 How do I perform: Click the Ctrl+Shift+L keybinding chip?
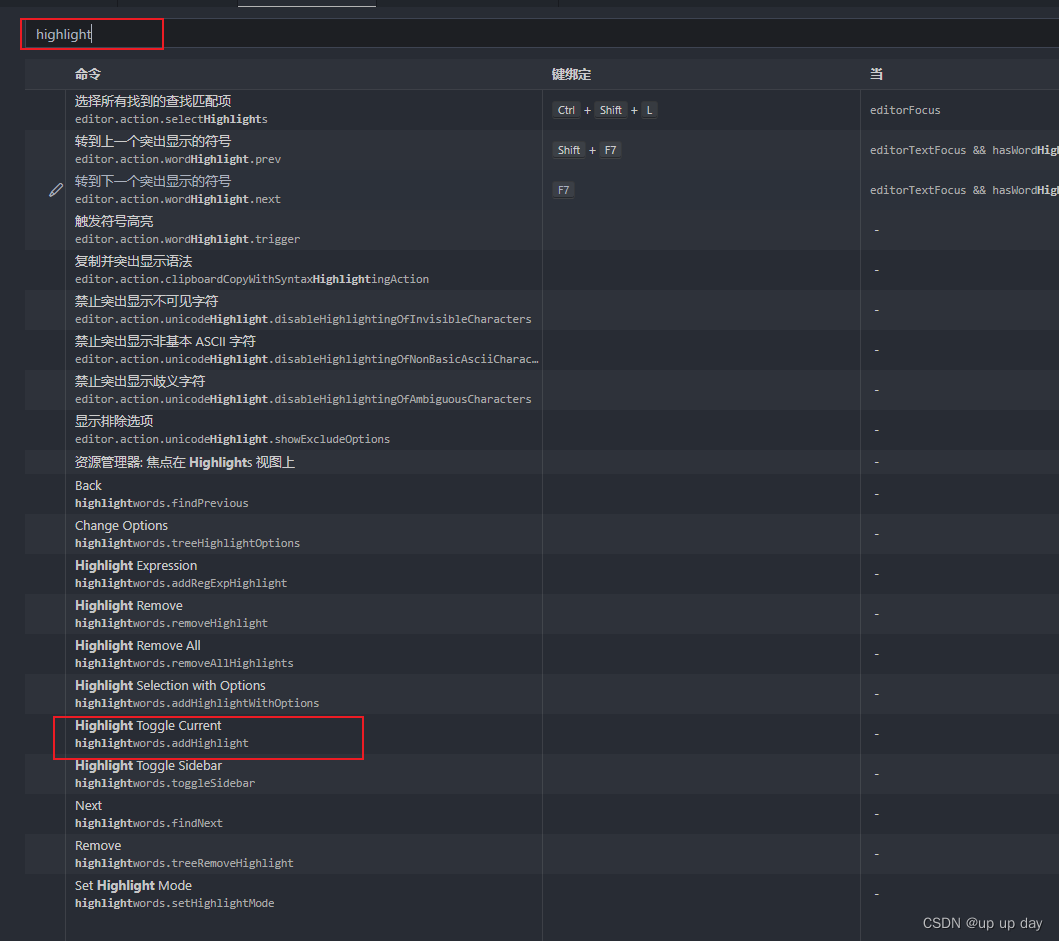(x=606, y=109)
